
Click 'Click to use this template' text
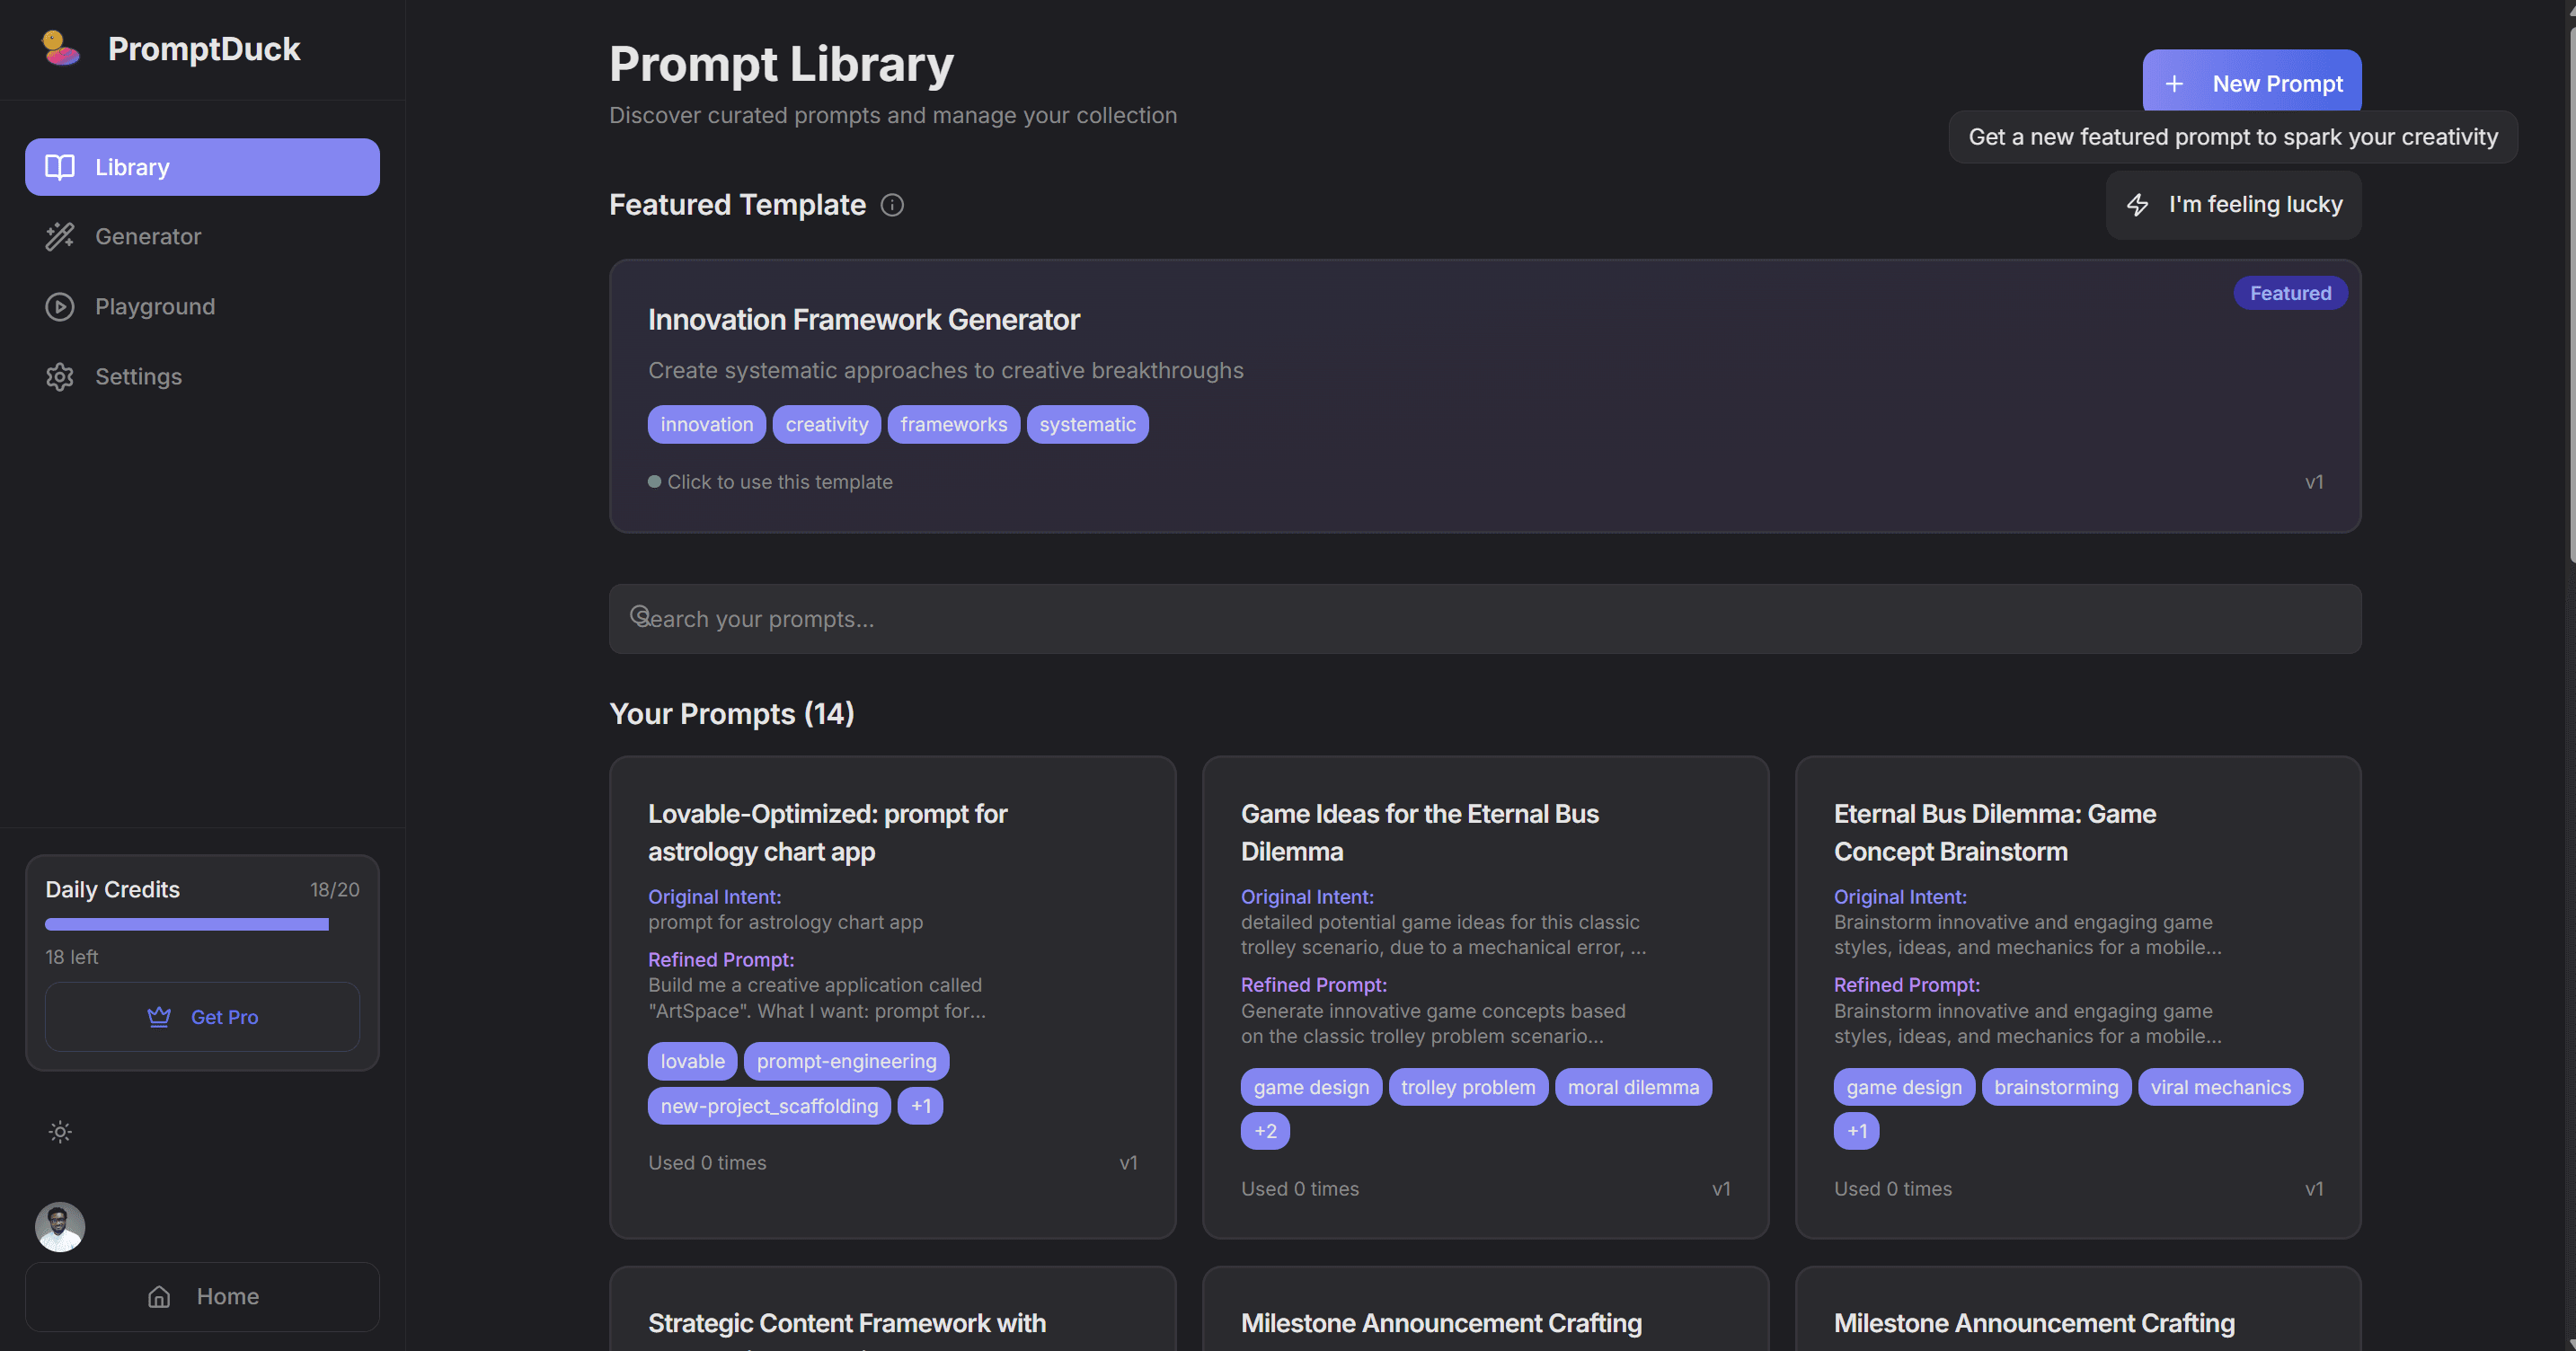click(779, 482)
